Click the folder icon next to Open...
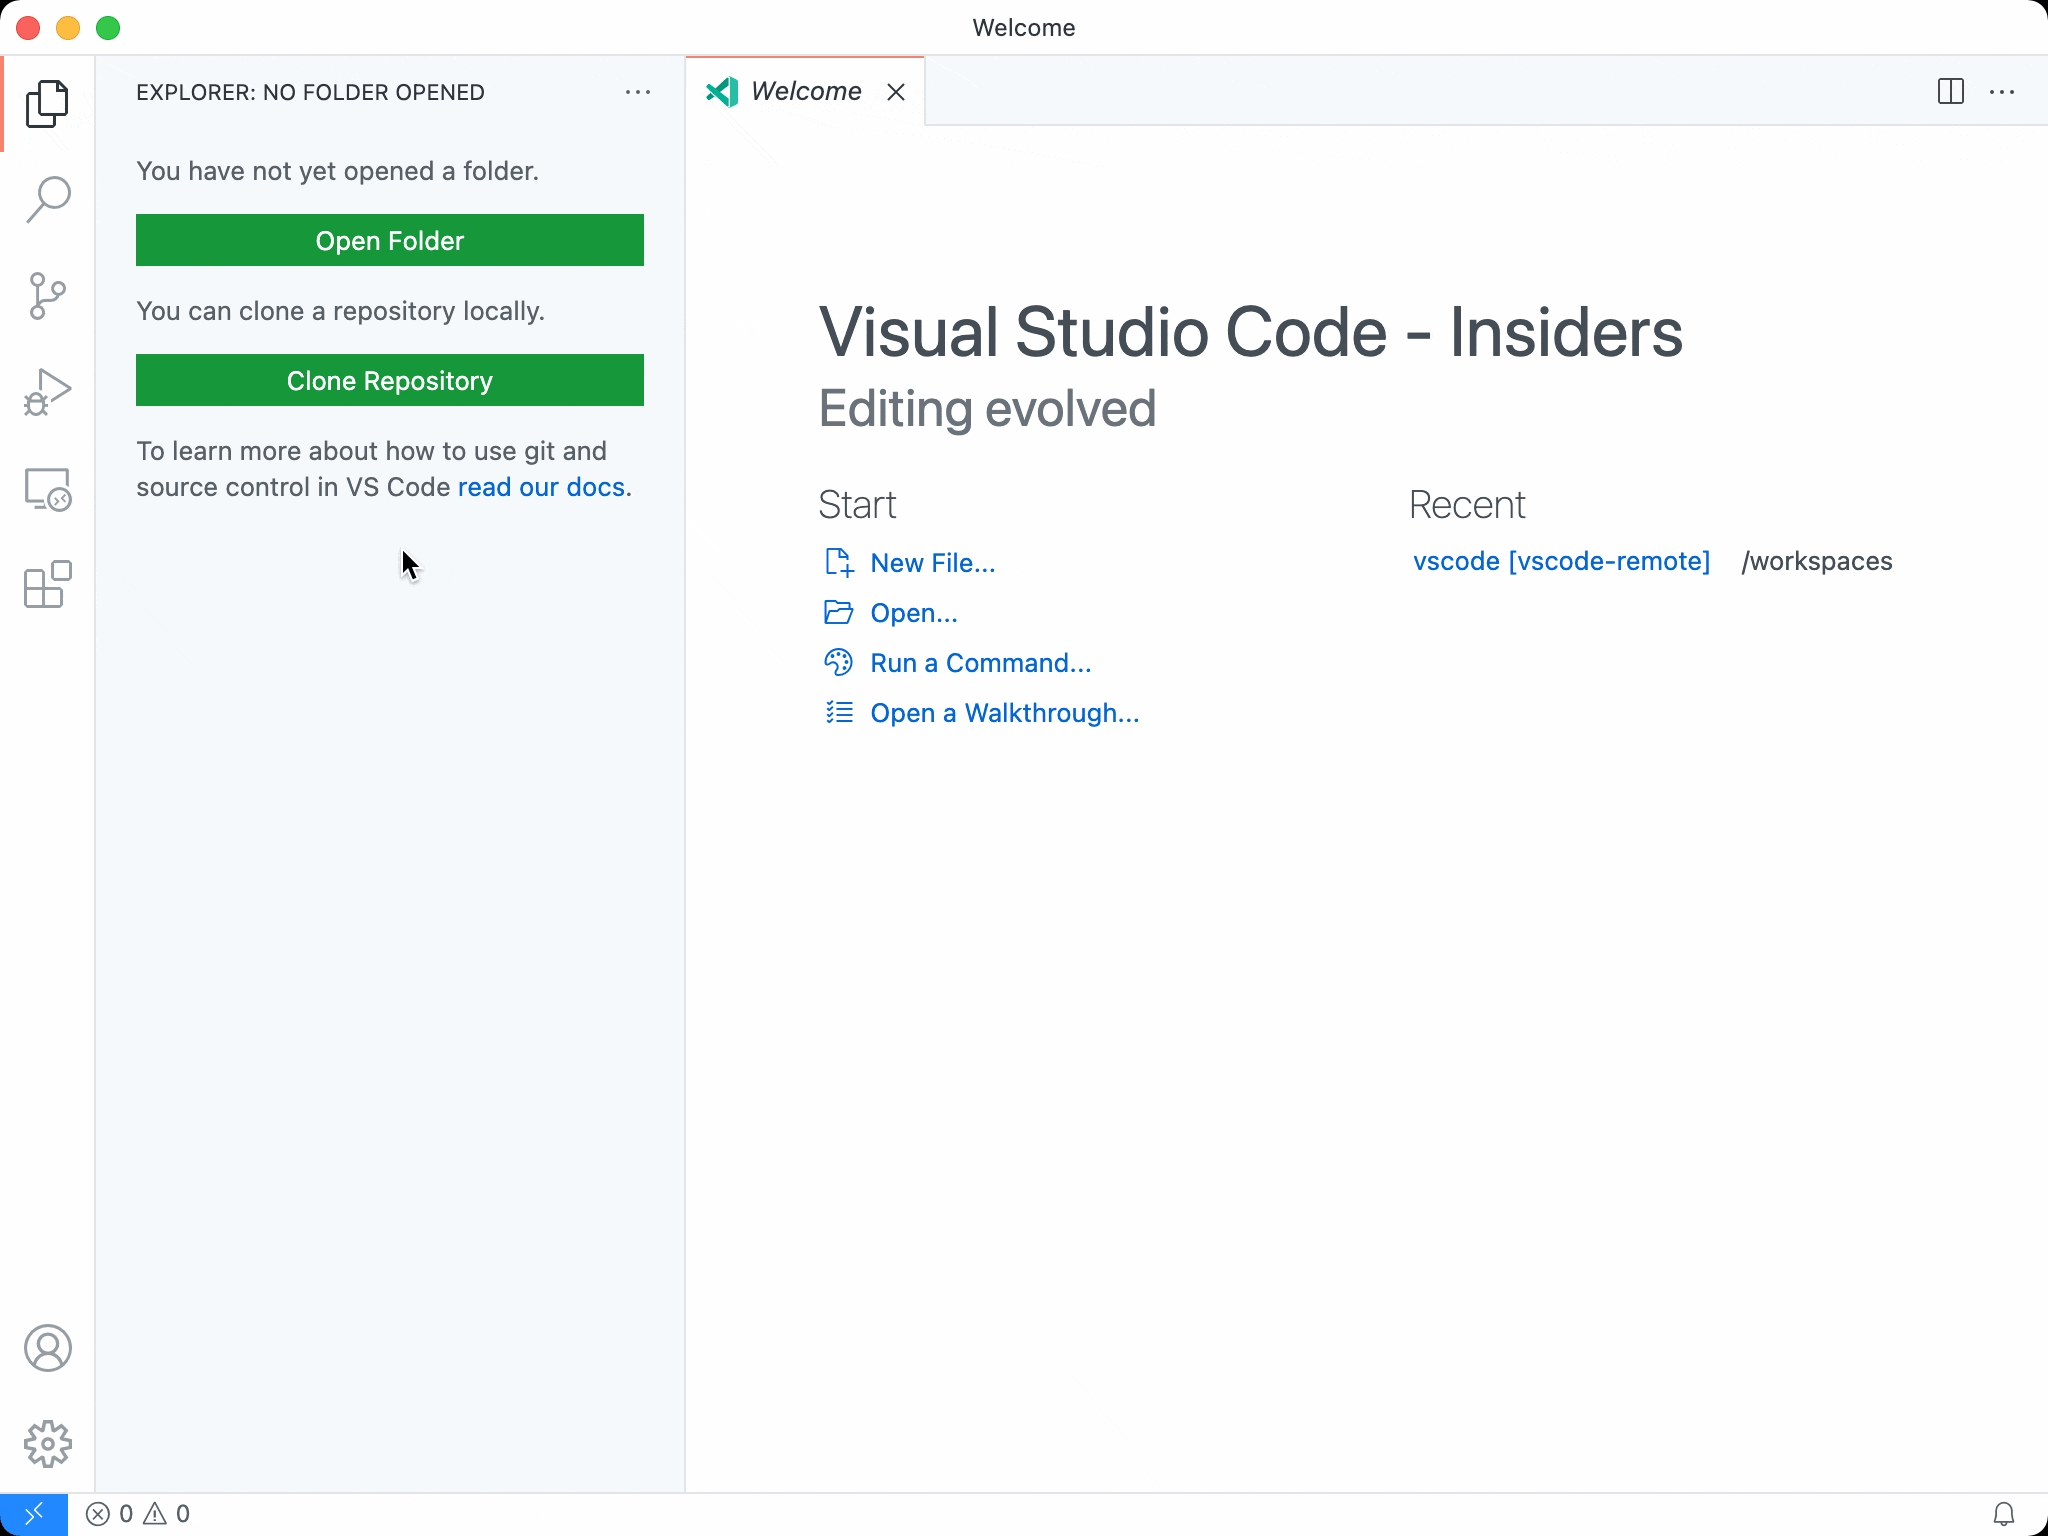The width and height of the screenshot is (2048, 1536). pos(838,612)
